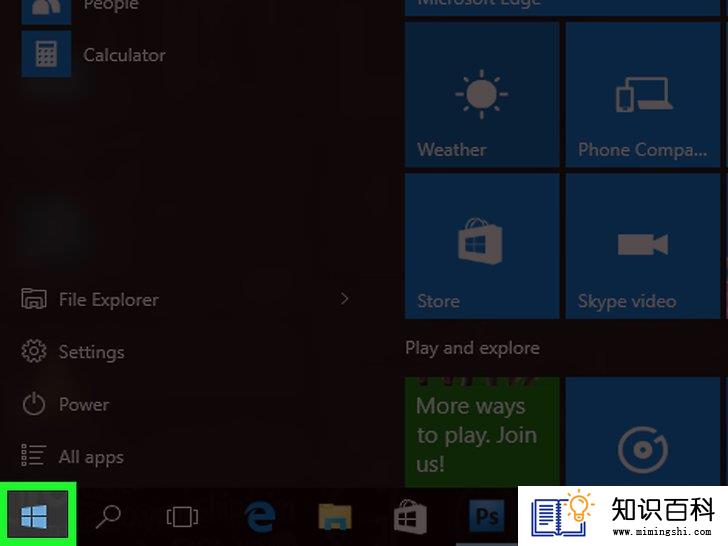Click the 'Play and explore' group heading
The height and width of the screenshot is (546, 728).
(472, 348)
